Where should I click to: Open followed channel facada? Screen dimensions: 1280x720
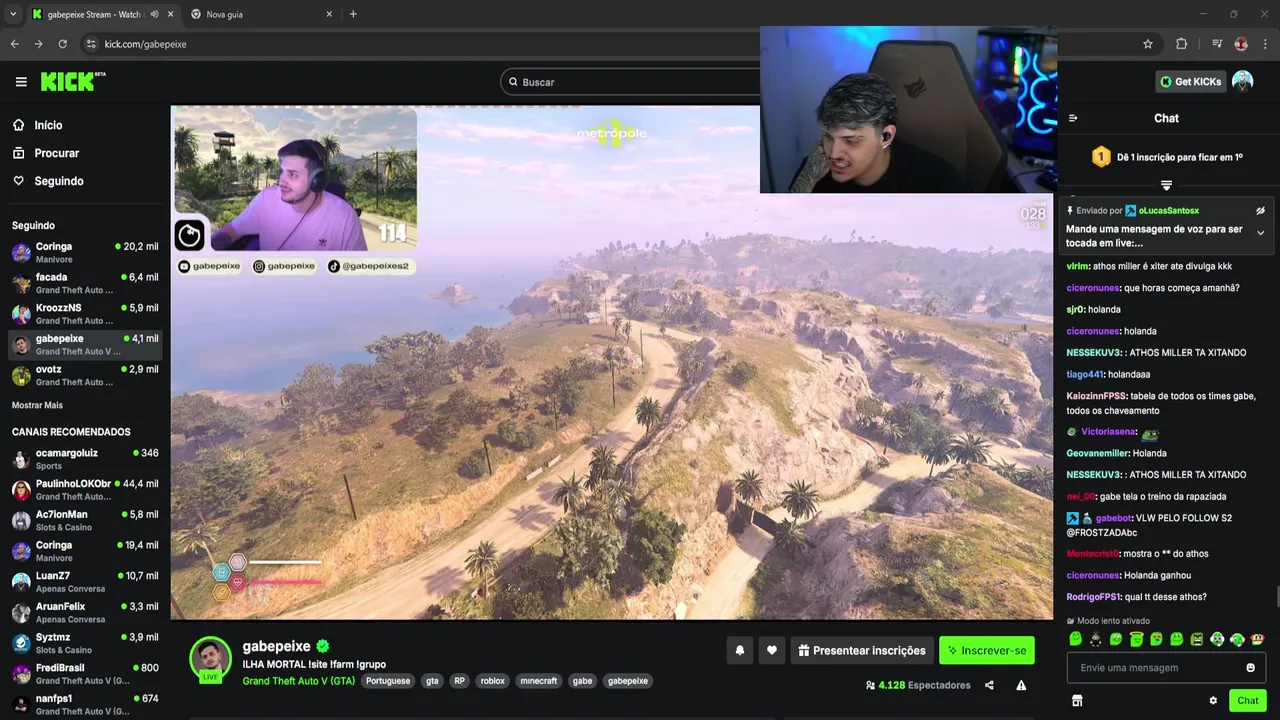(x=84, y=283)
